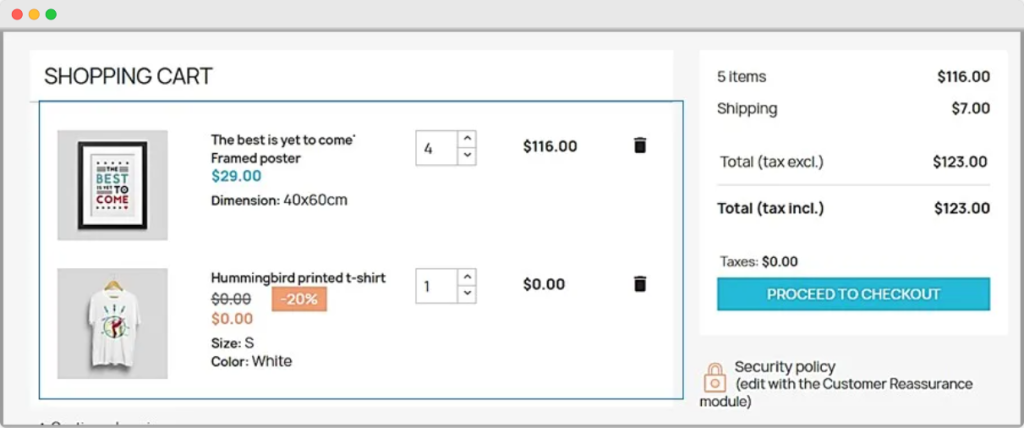Delete the framed poster from cart

pos(640,146)
